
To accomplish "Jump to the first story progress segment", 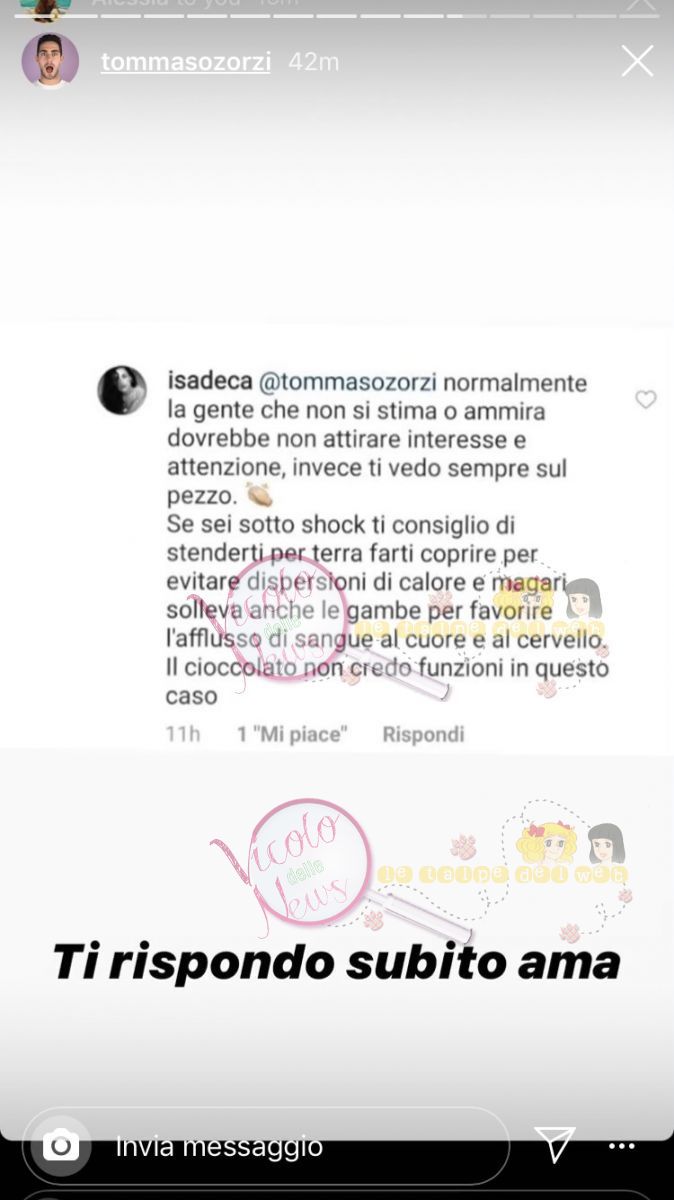I will [x=34, y=16].
